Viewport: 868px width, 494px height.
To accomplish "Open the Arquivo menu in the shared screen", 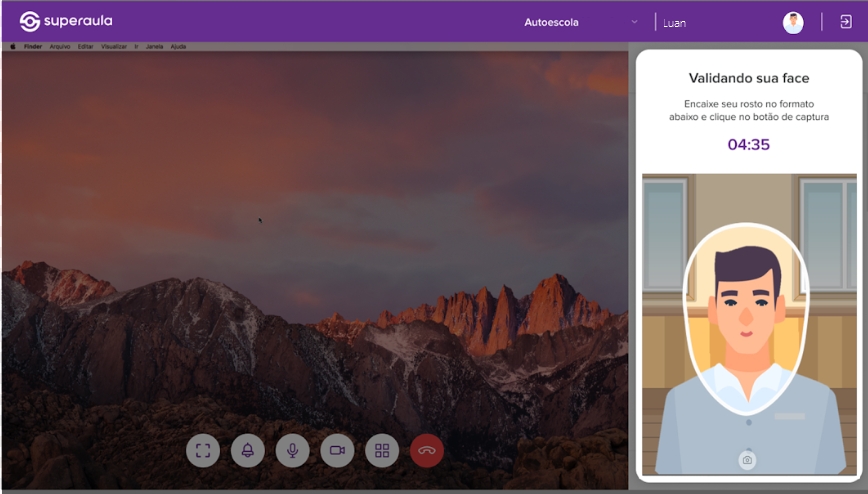I will tap(59, 46).
